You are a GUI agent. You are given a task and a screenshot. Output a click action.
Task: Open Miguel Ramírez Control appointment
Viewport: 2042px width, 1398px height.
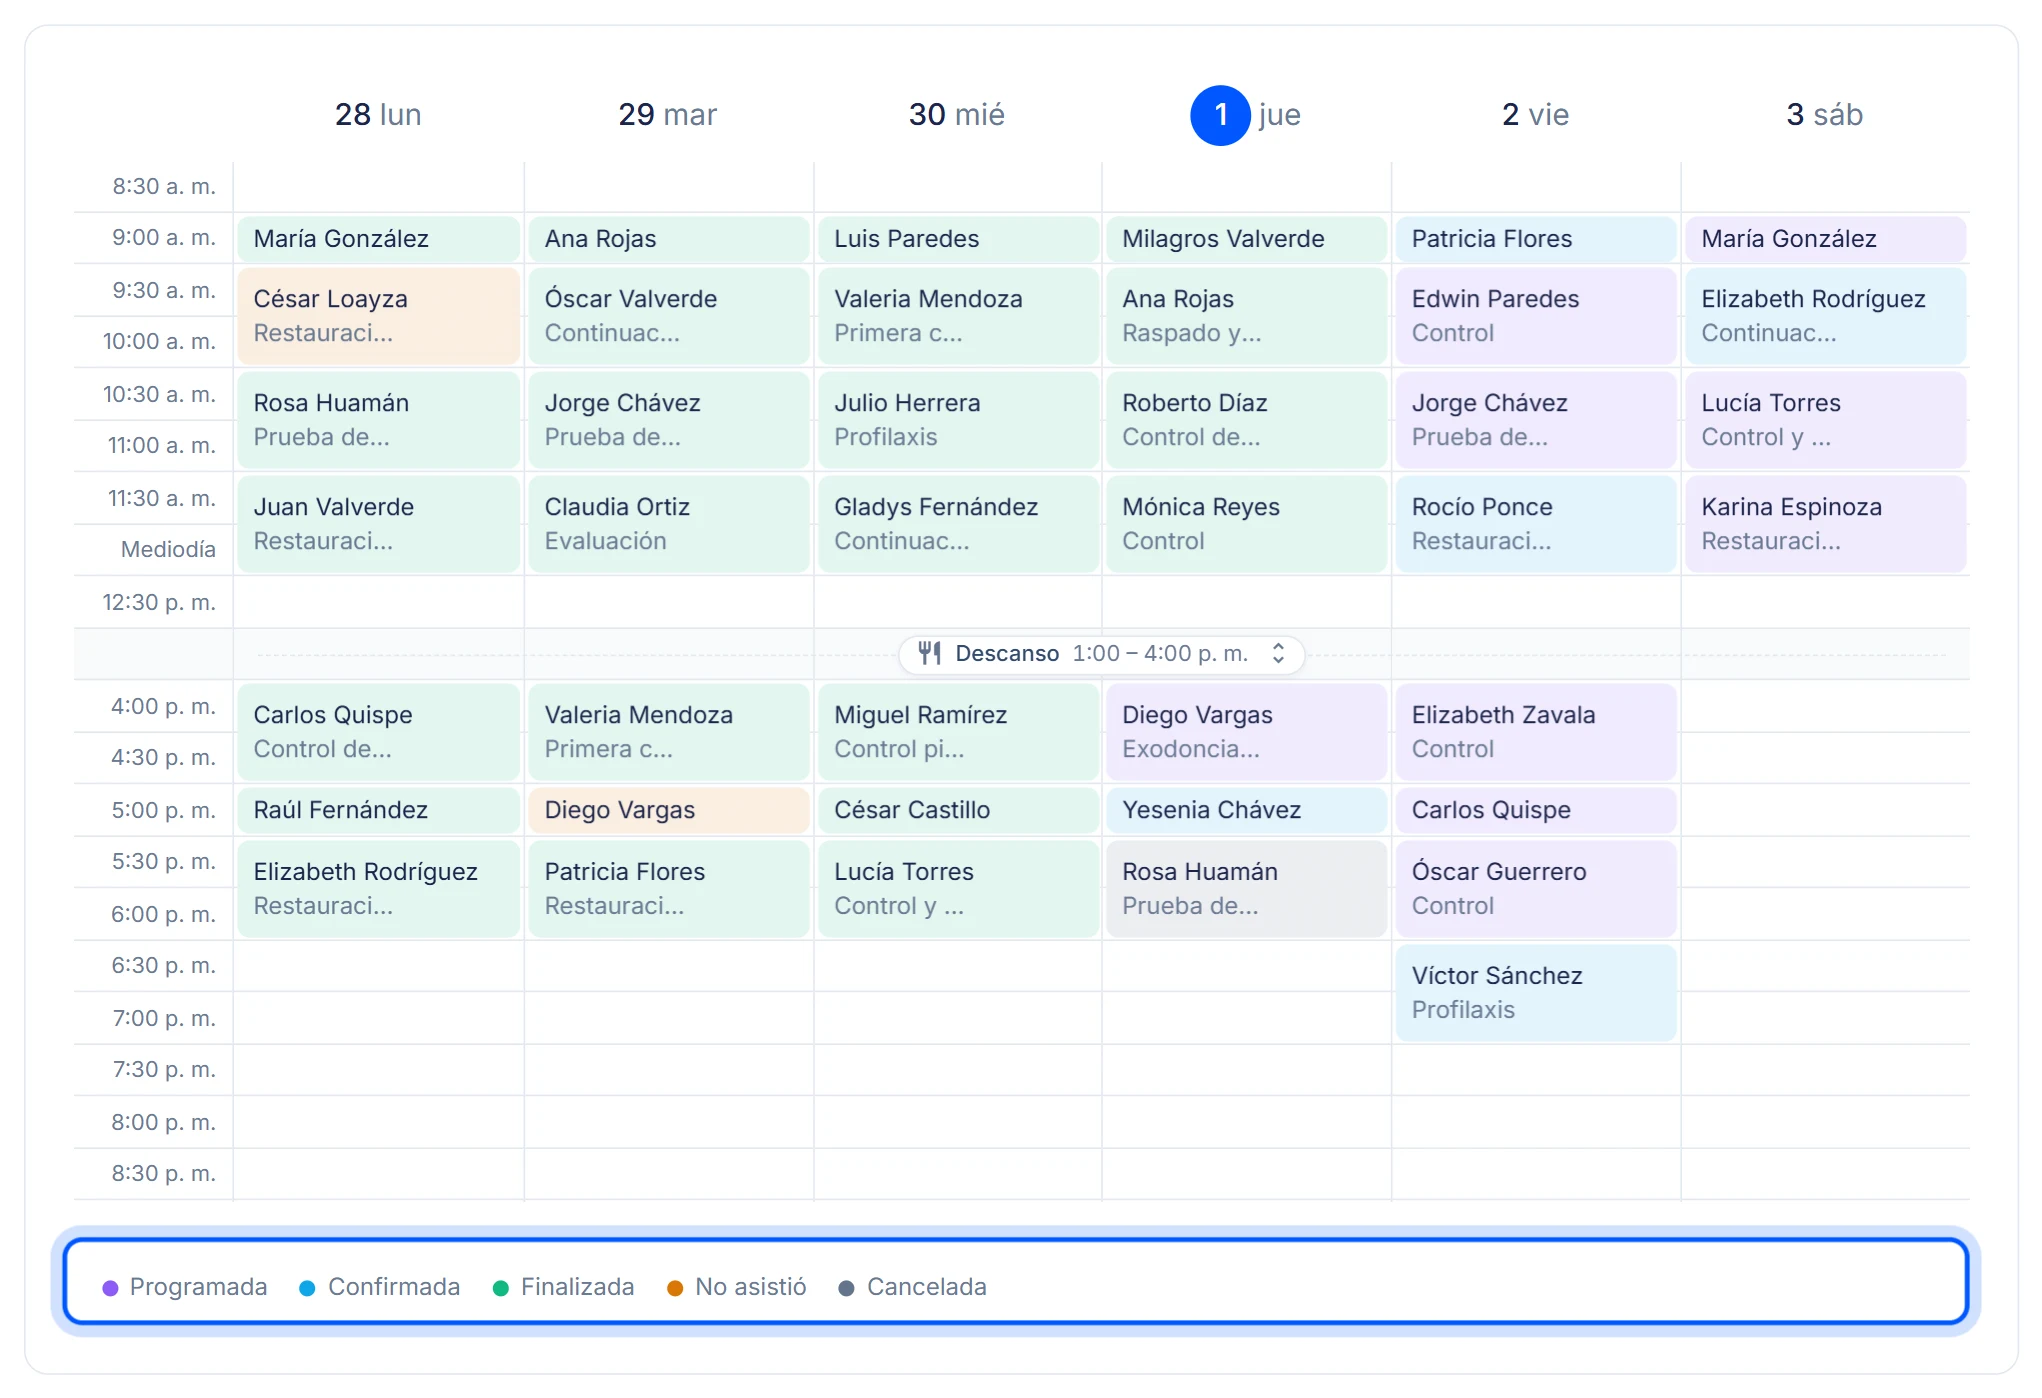point(957,732)
